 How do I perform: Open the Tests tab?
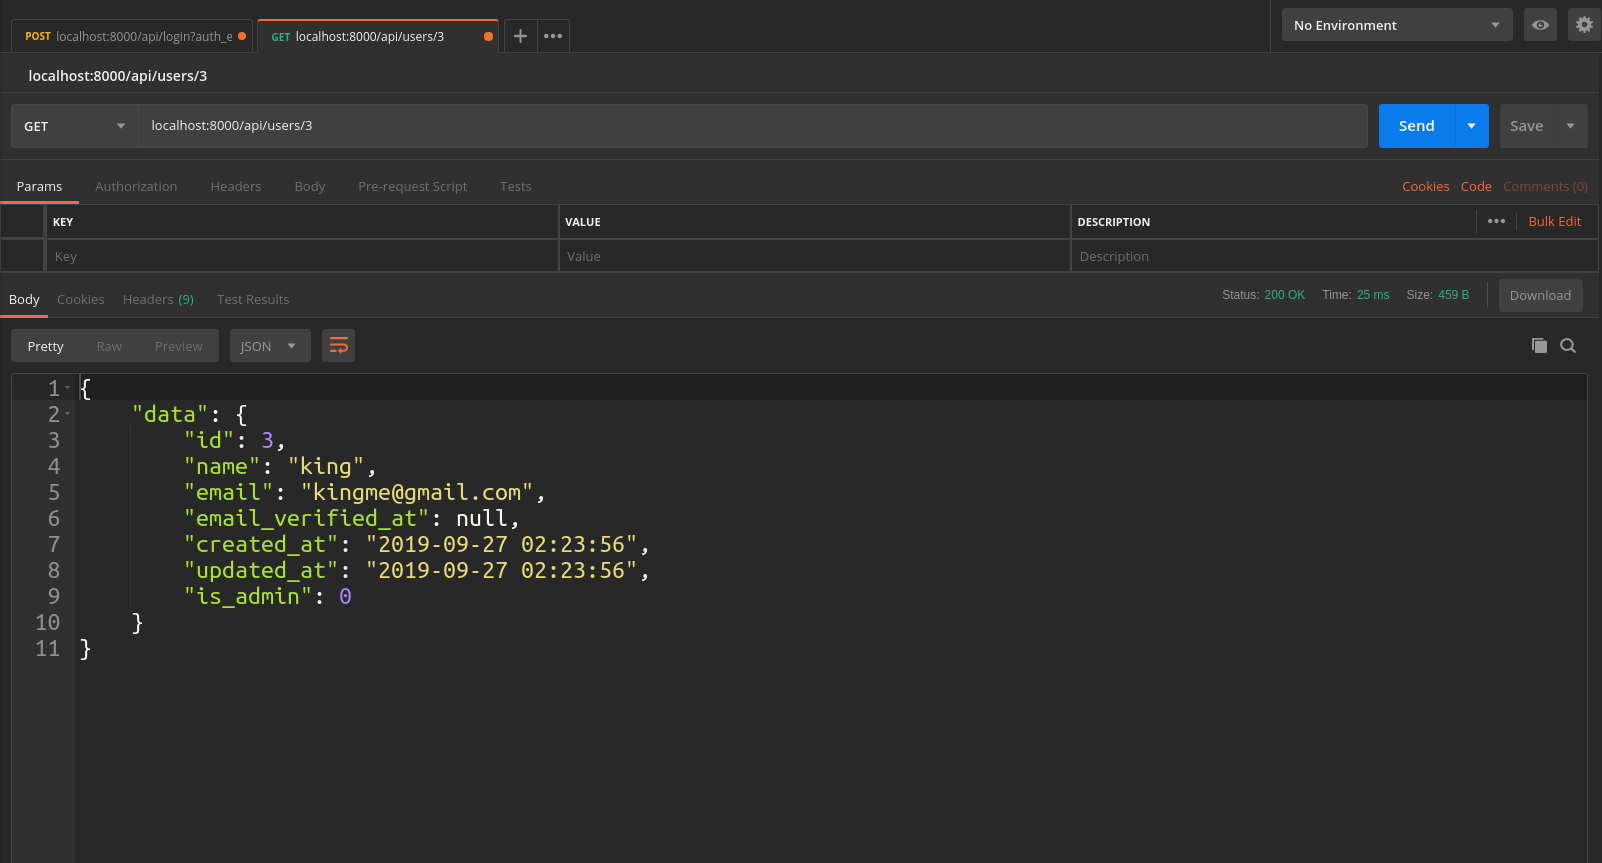click(516, 187)
